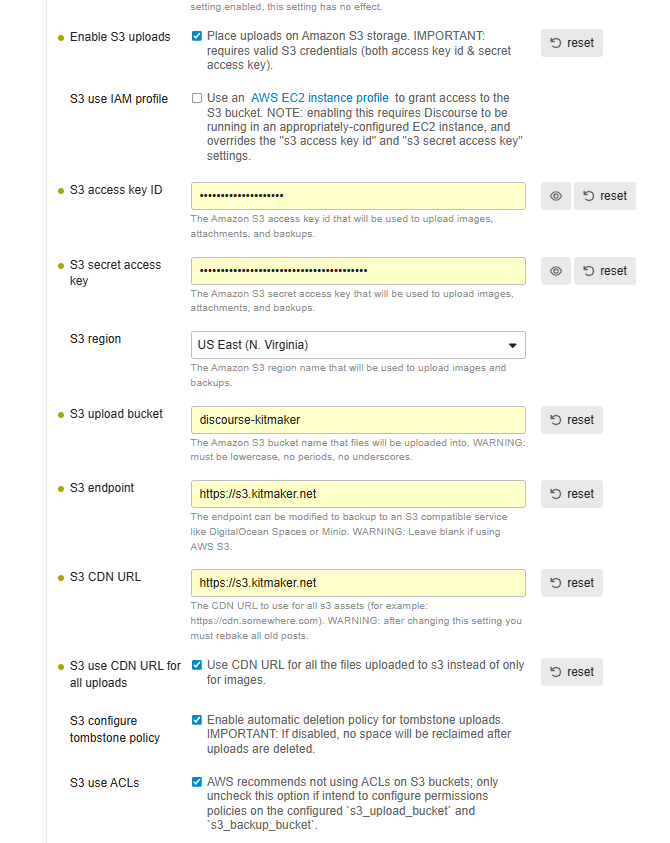
Task: Open the S3 region dropdown
Action: [x=358, y=345]
